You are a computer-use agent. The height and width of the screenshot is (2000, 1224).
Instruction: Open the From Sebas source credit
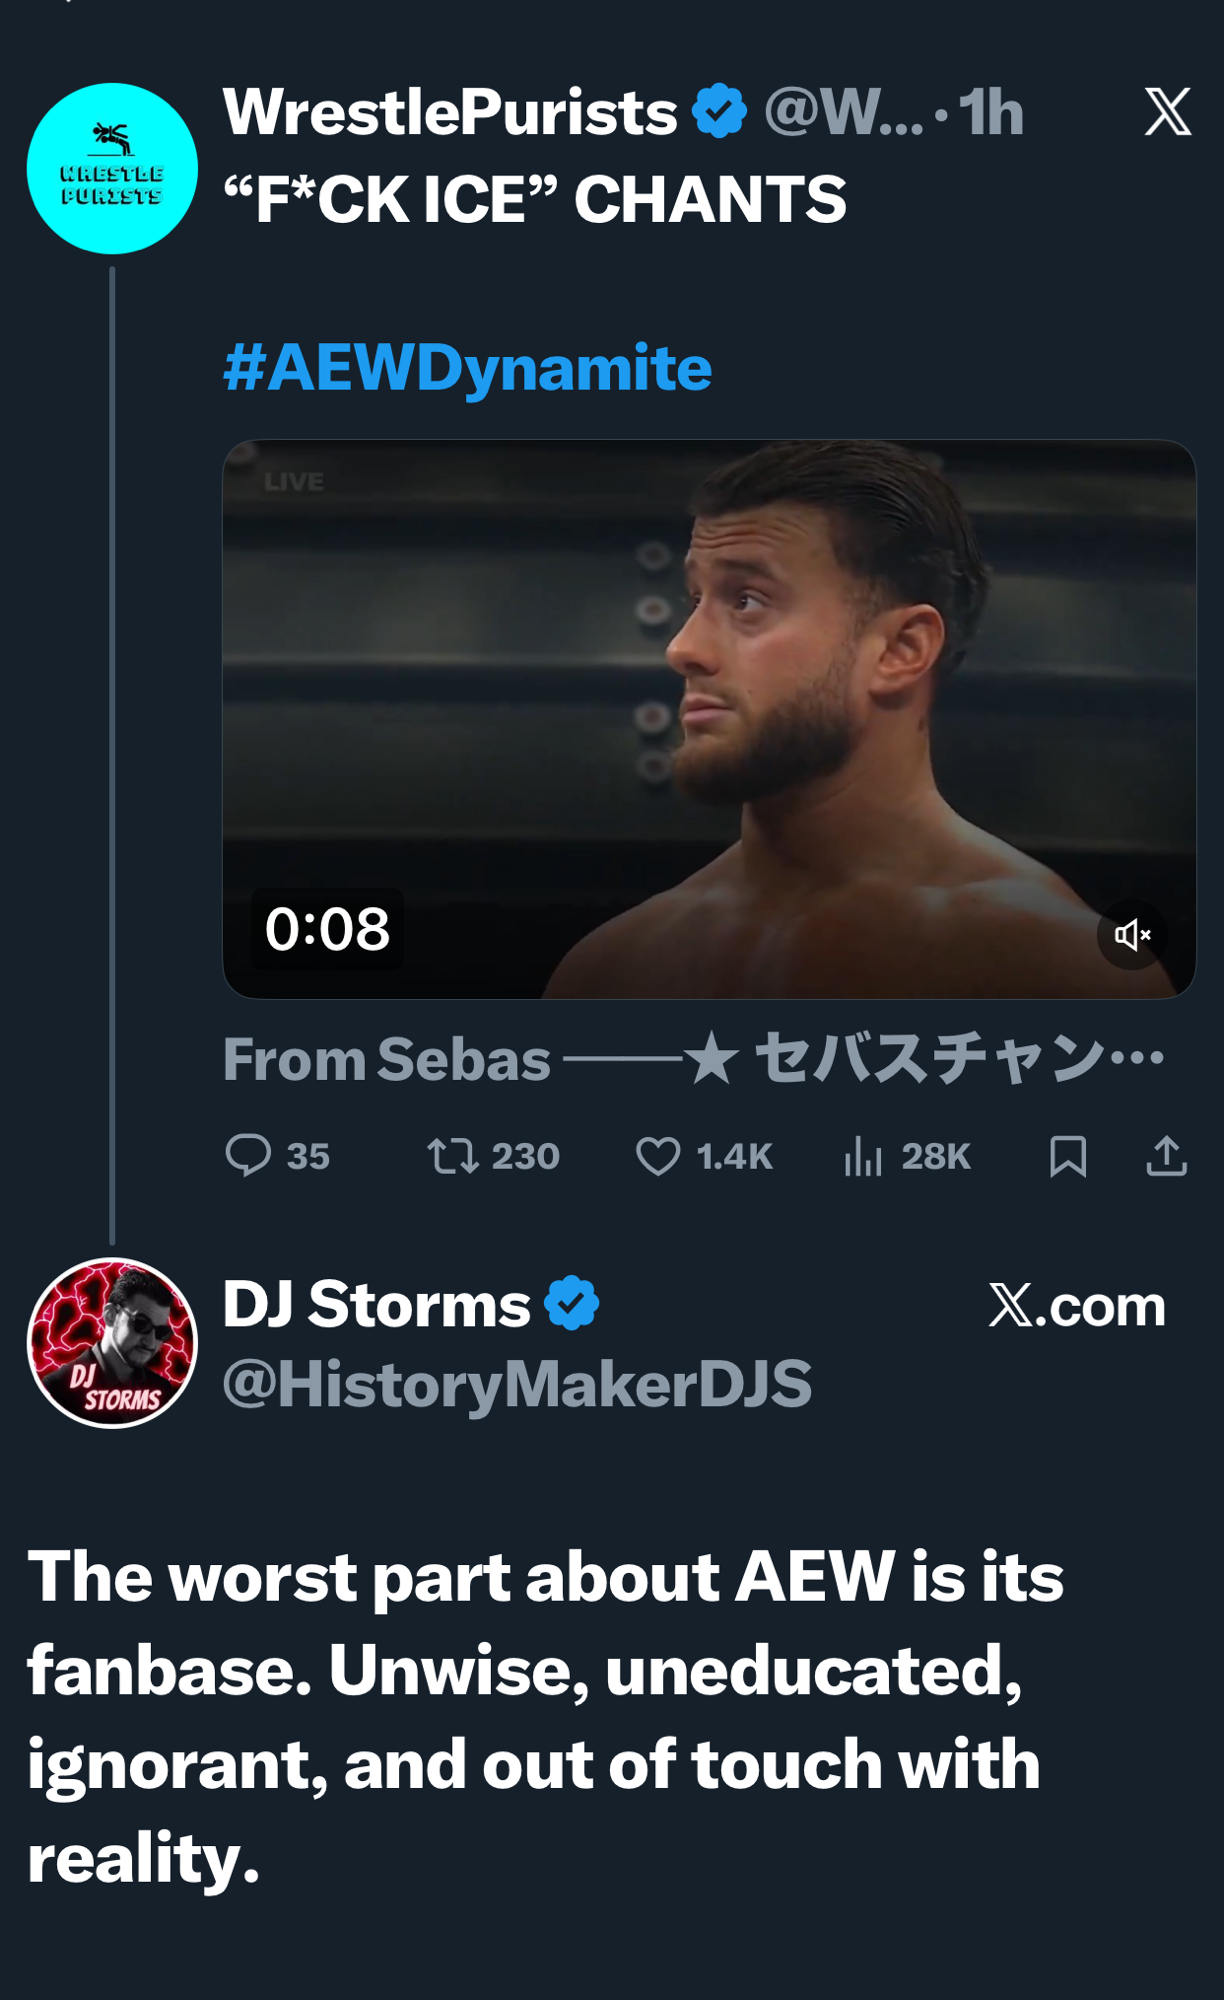click(693, 1058)
